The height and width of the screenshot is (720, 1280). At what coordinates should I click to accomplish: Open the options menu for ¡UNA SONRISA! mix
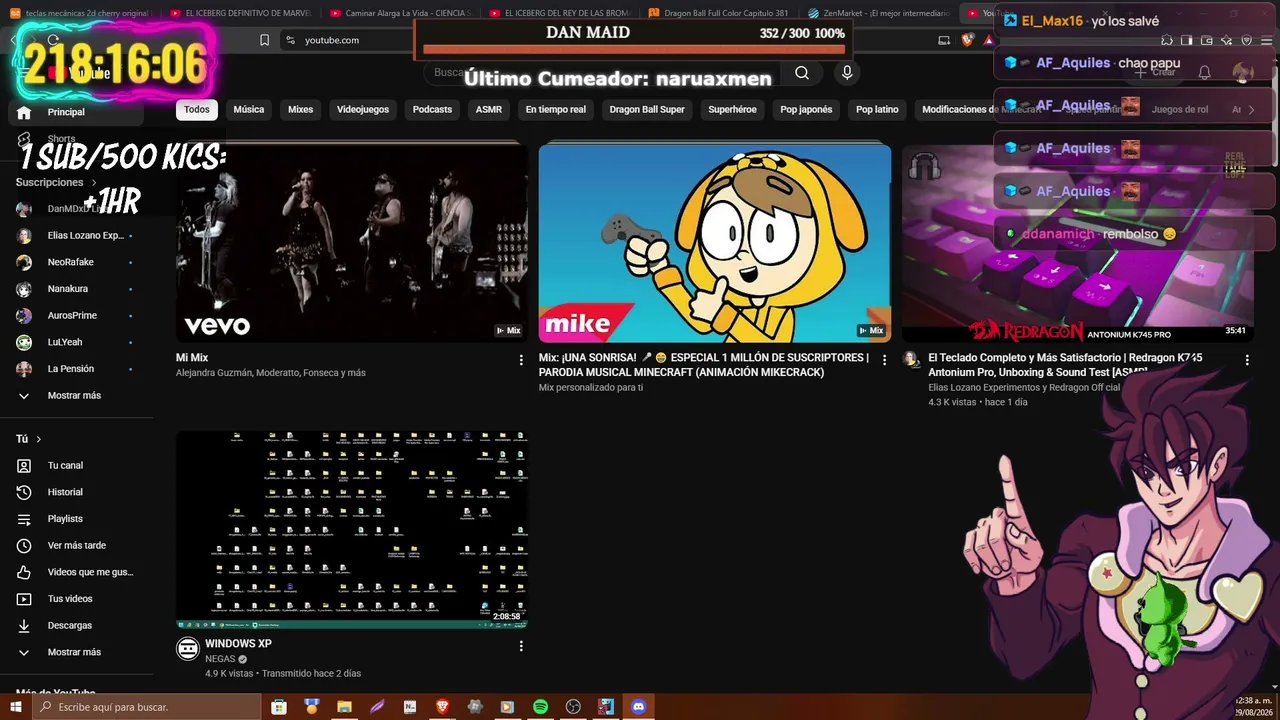click(x=883, y=360)
